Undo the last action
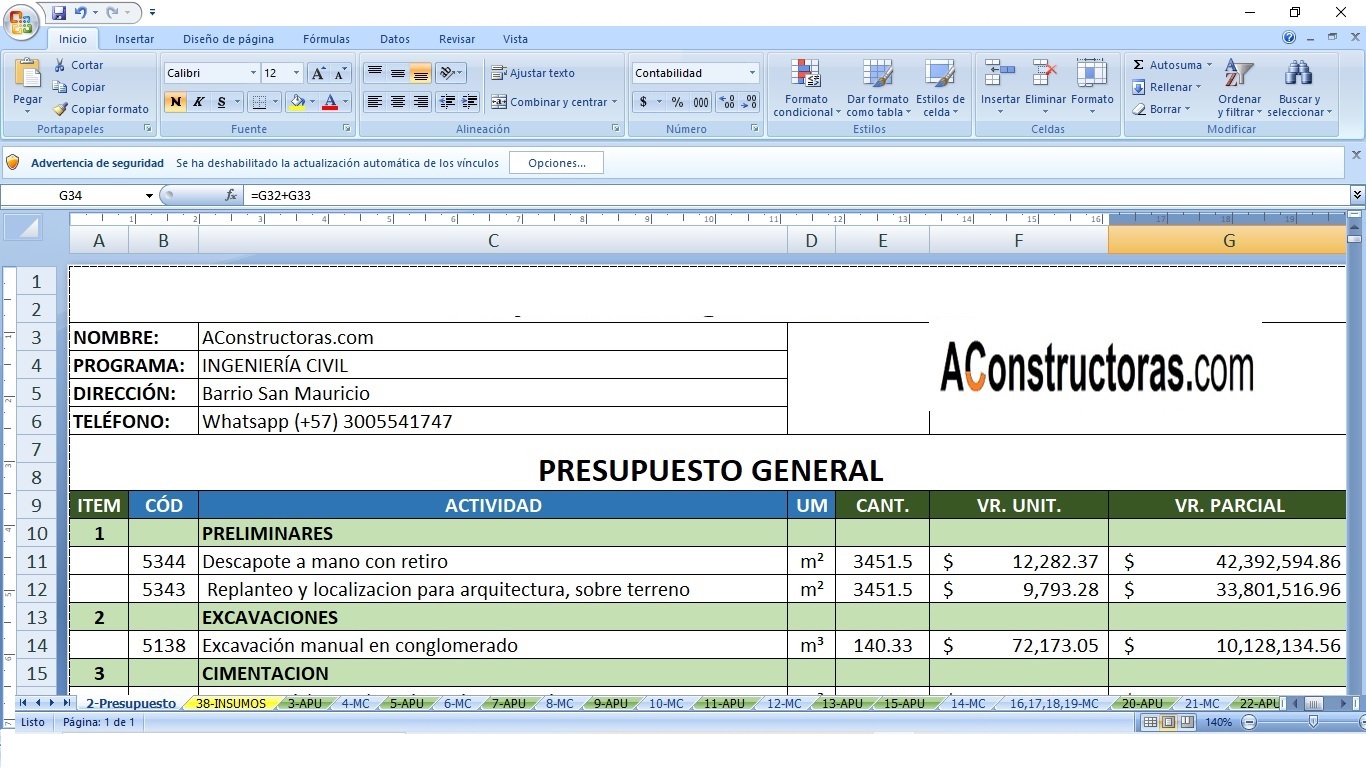This screenshot has height=768, width=1366. (80, 13)
